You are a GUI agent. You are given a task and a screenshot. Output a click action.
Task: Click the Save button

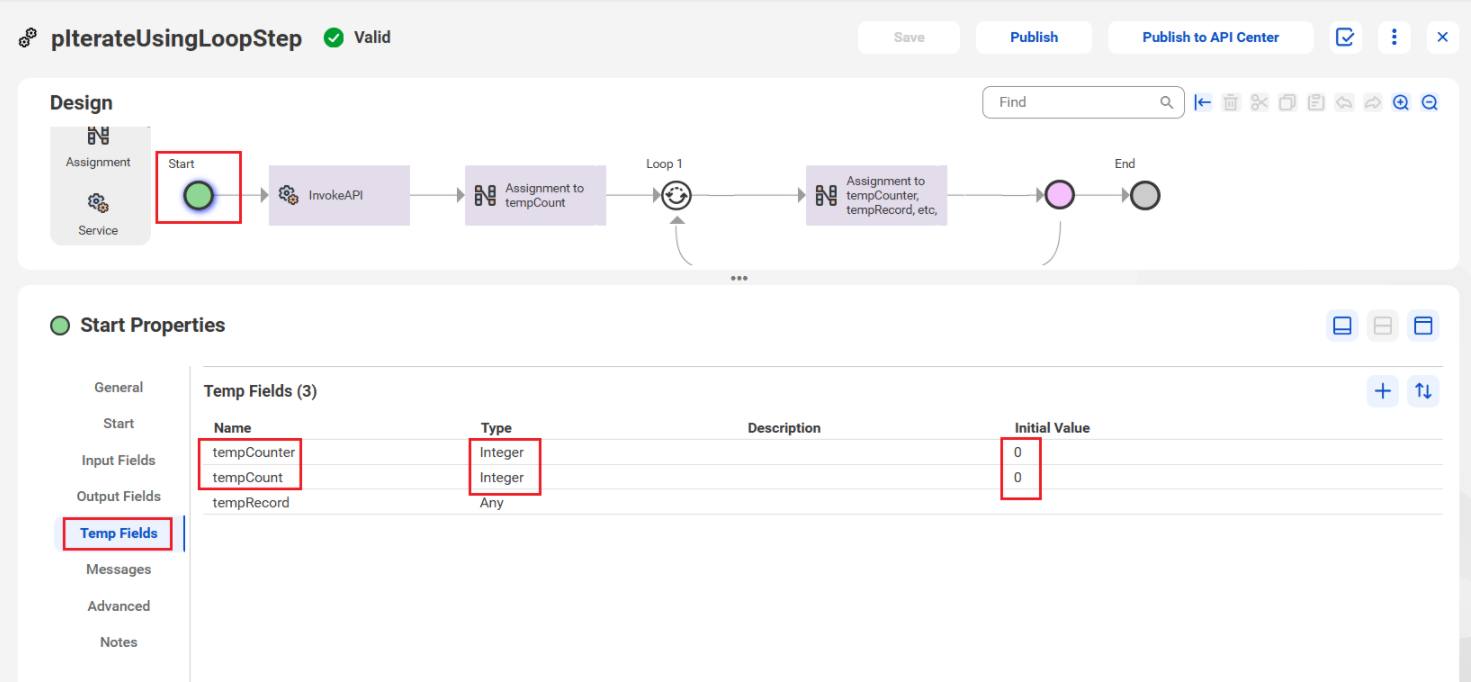tap(909, 37)
